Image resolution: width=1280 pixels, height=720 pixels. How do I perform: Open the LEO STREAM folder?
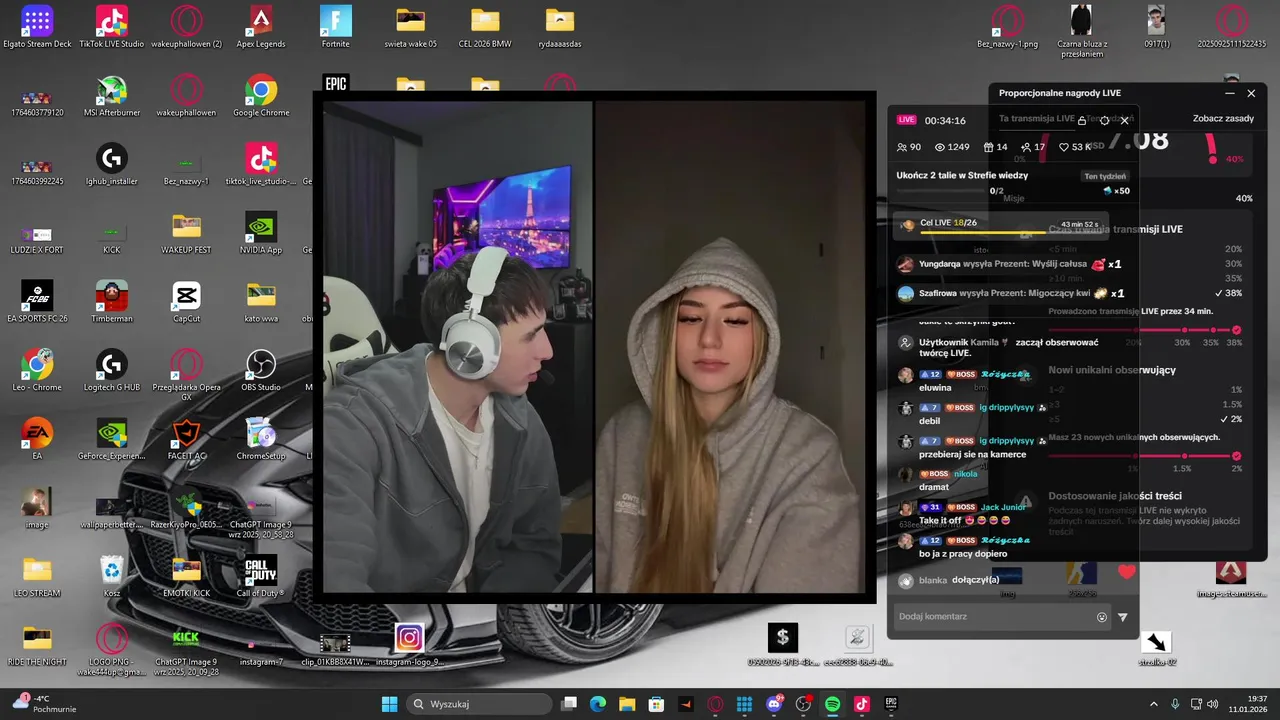[37, 576]
